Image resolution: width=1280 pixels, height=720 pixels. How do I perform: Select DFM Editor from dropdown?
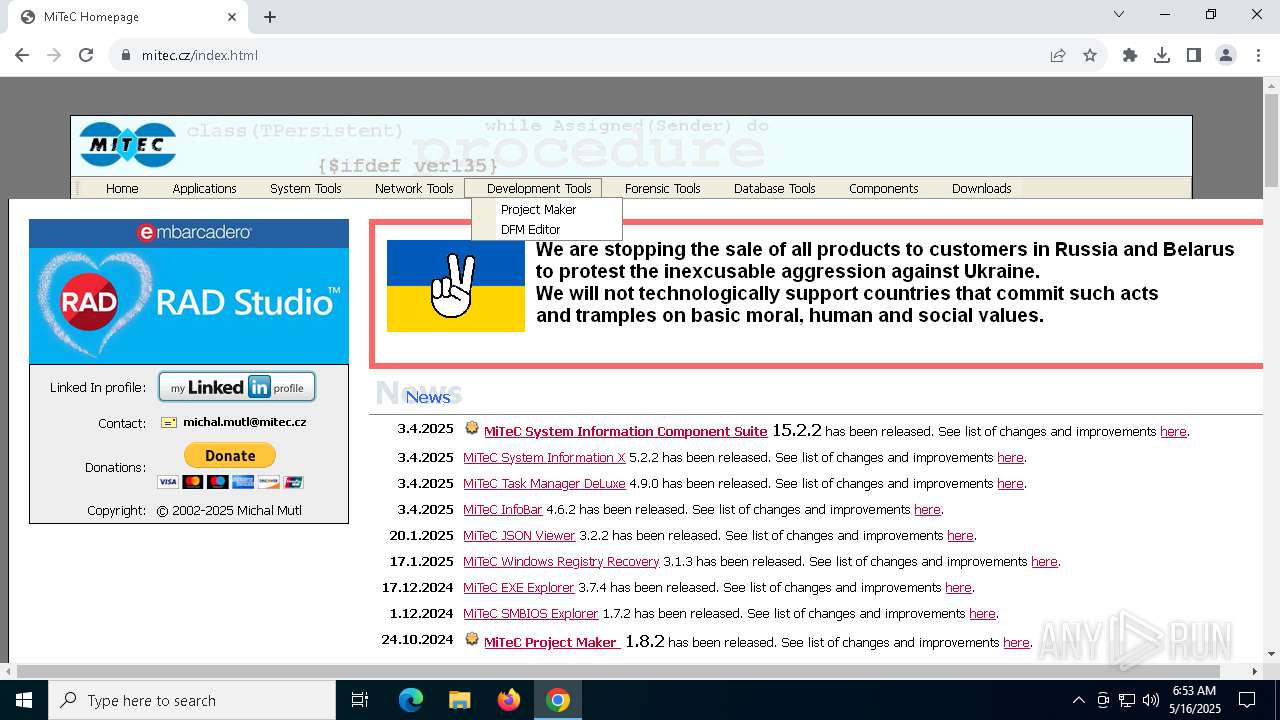pyautogui.click(x=546, y=229)
